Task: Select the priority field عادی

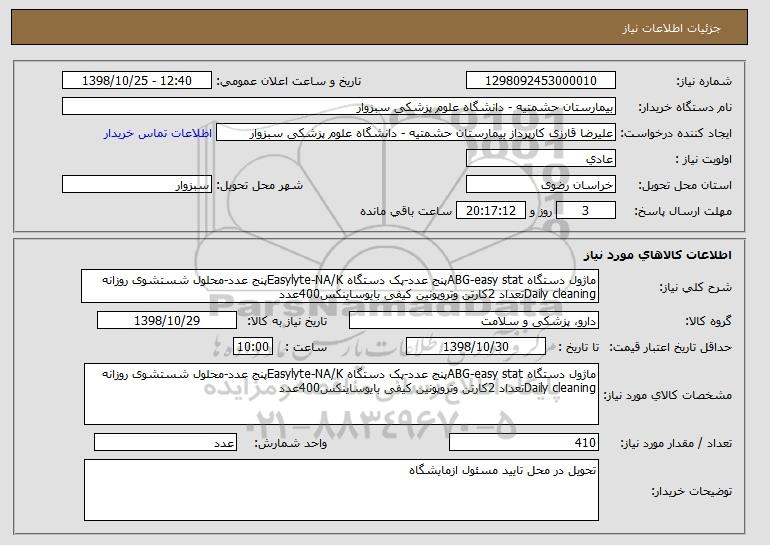Action: click(x=541, y=159)
